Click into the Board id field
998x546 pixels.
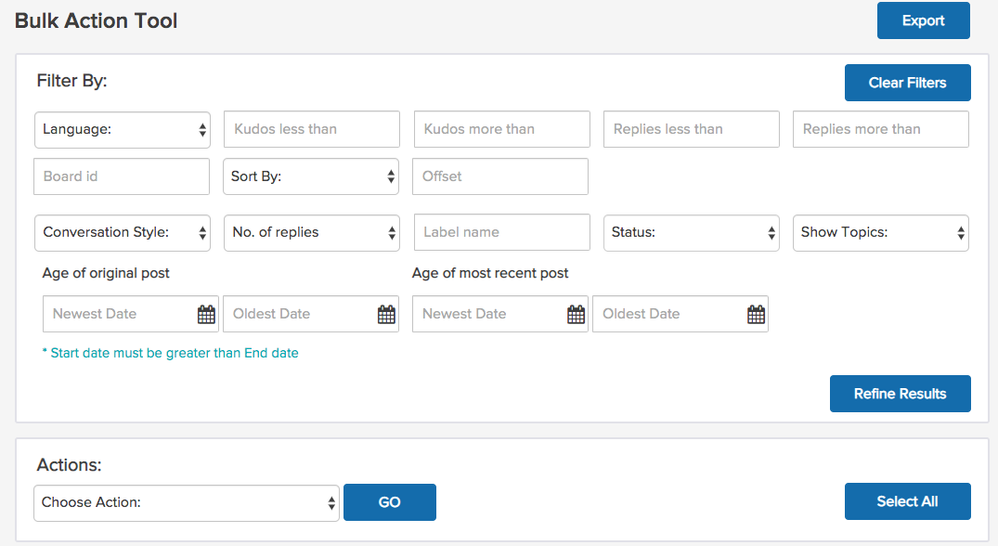coord(122,177)
